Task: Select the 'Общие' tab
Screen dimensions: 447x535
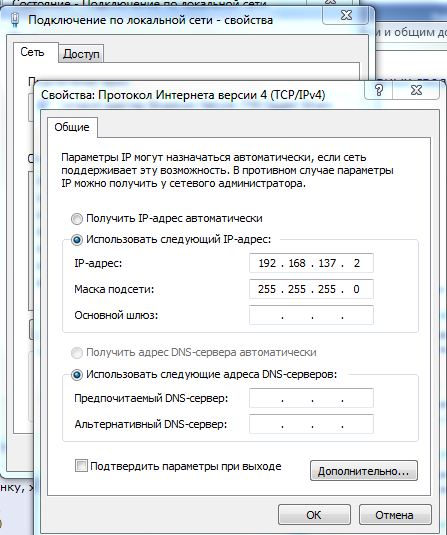Action: click(x=72, y=127)
